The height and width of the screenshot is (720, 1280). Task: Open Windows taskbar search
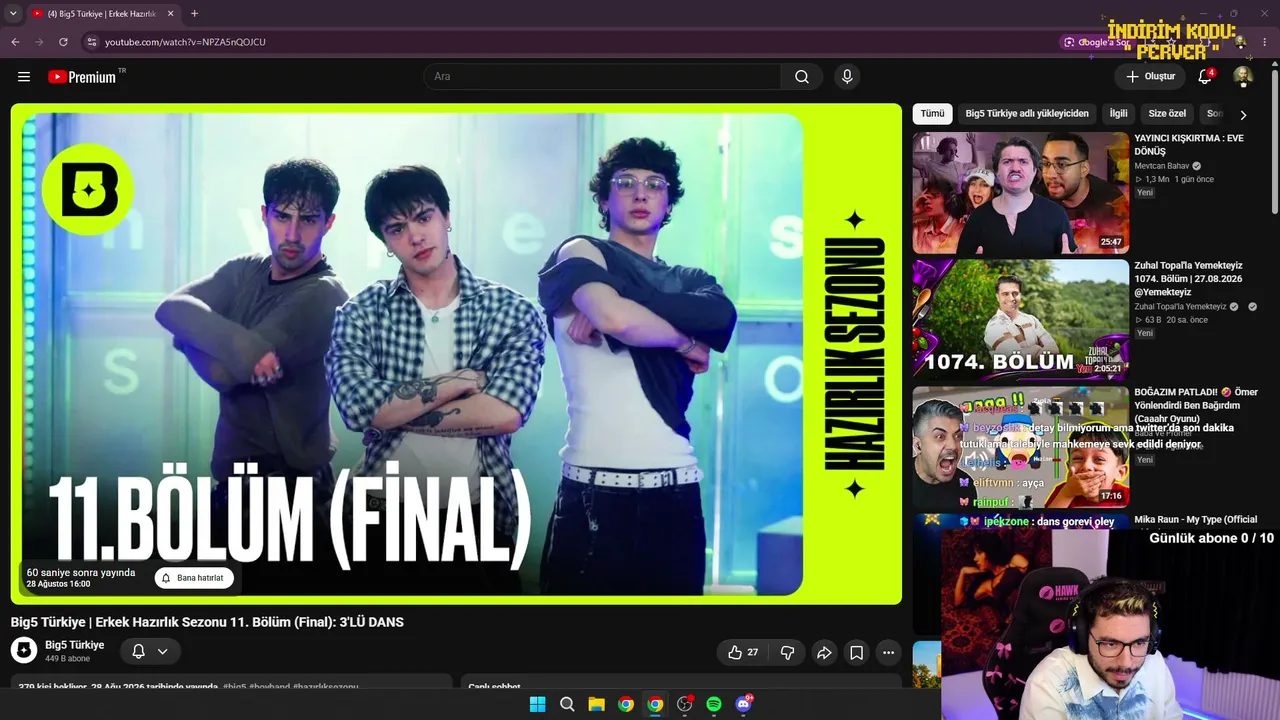point(567,704)
